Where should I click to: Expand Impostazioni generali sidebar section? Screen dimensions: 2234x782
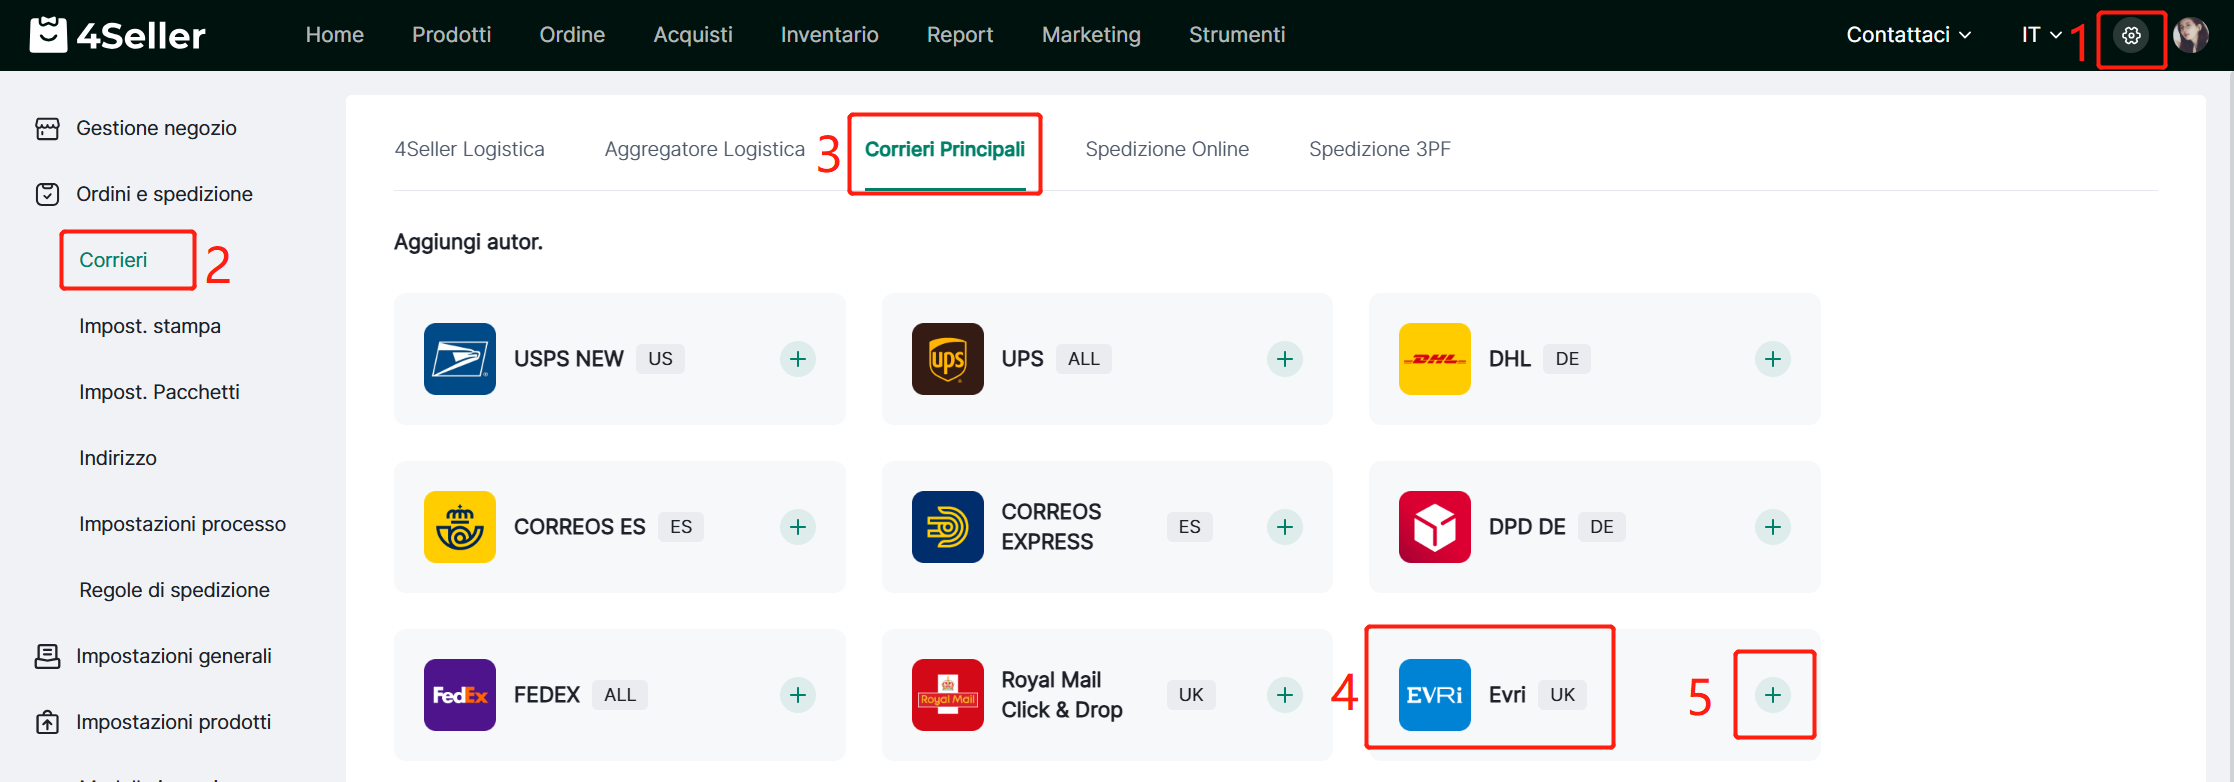tap(174, 656)
